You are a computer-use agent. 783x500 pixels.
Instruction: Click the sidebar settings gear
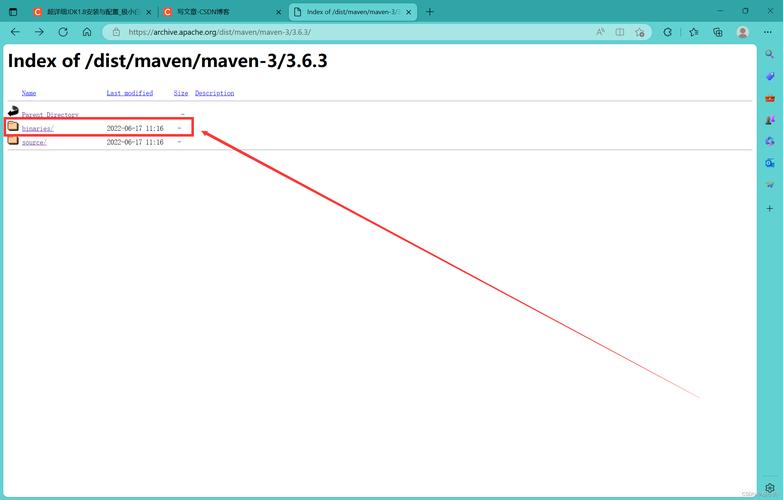click(769, 488)
